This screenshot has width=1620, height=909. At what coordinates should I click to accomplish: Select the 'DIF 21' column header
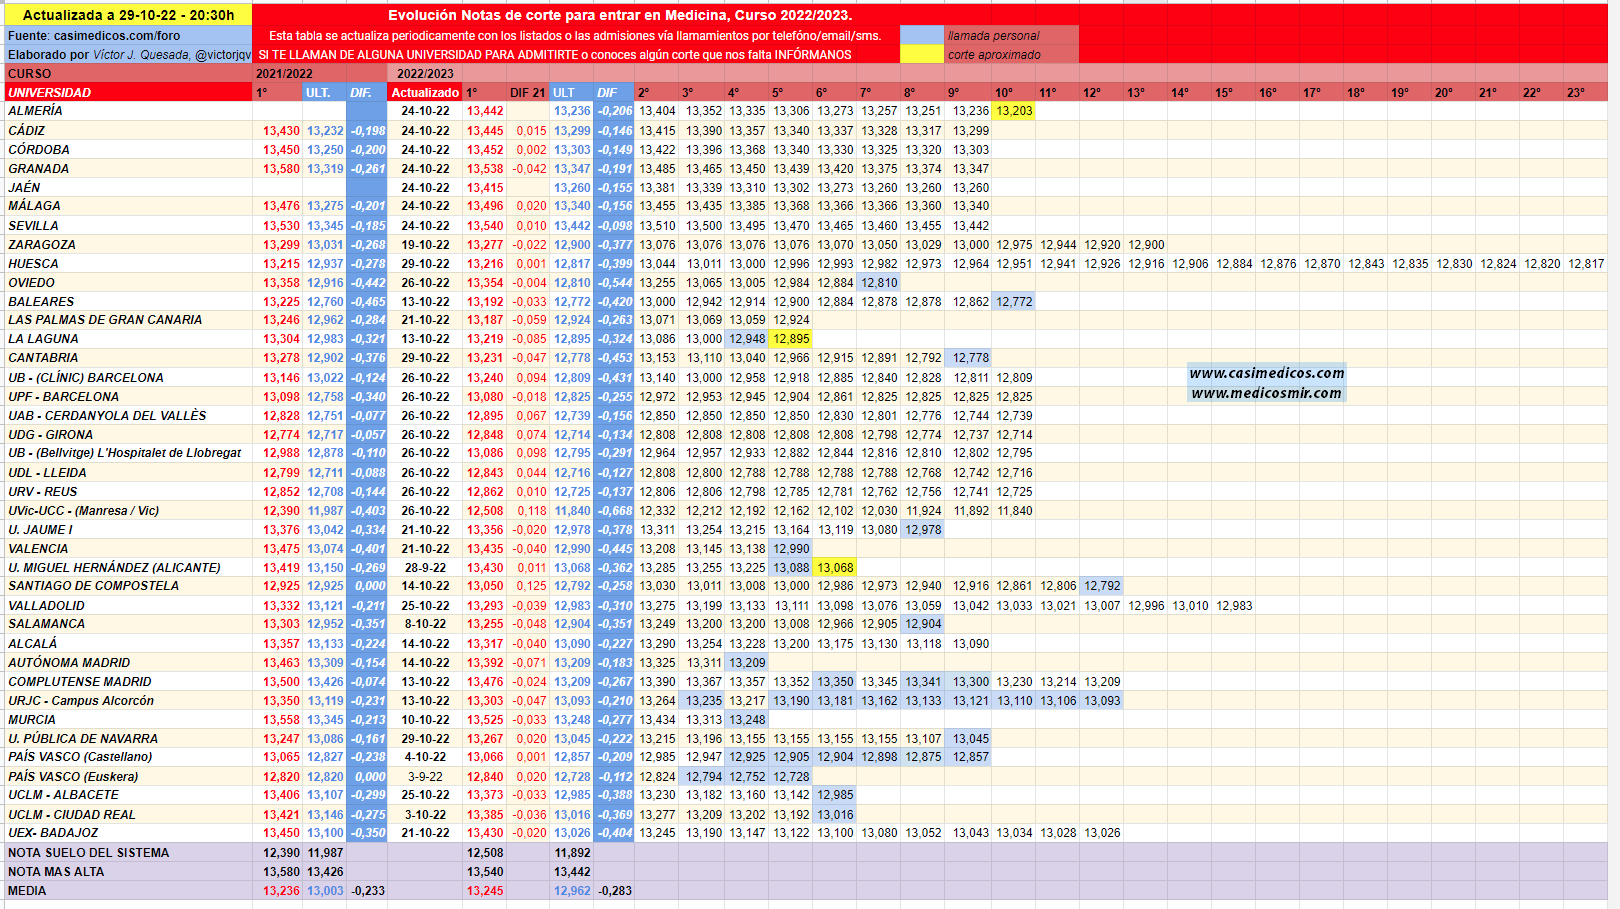pos(527,92)
